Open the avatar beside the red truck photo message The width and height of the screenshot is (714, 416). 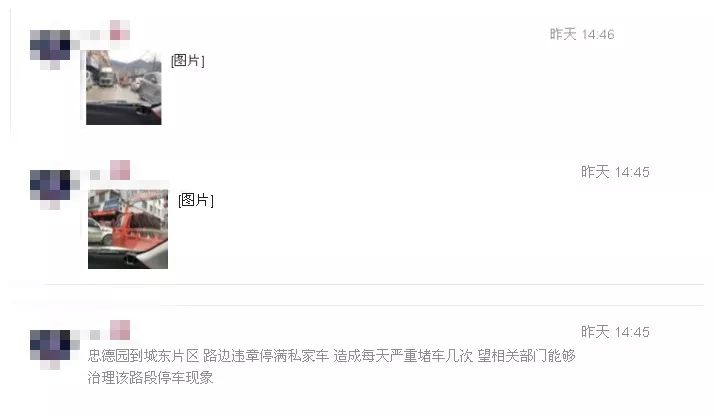pyautogui.click(x=50, y=188)
